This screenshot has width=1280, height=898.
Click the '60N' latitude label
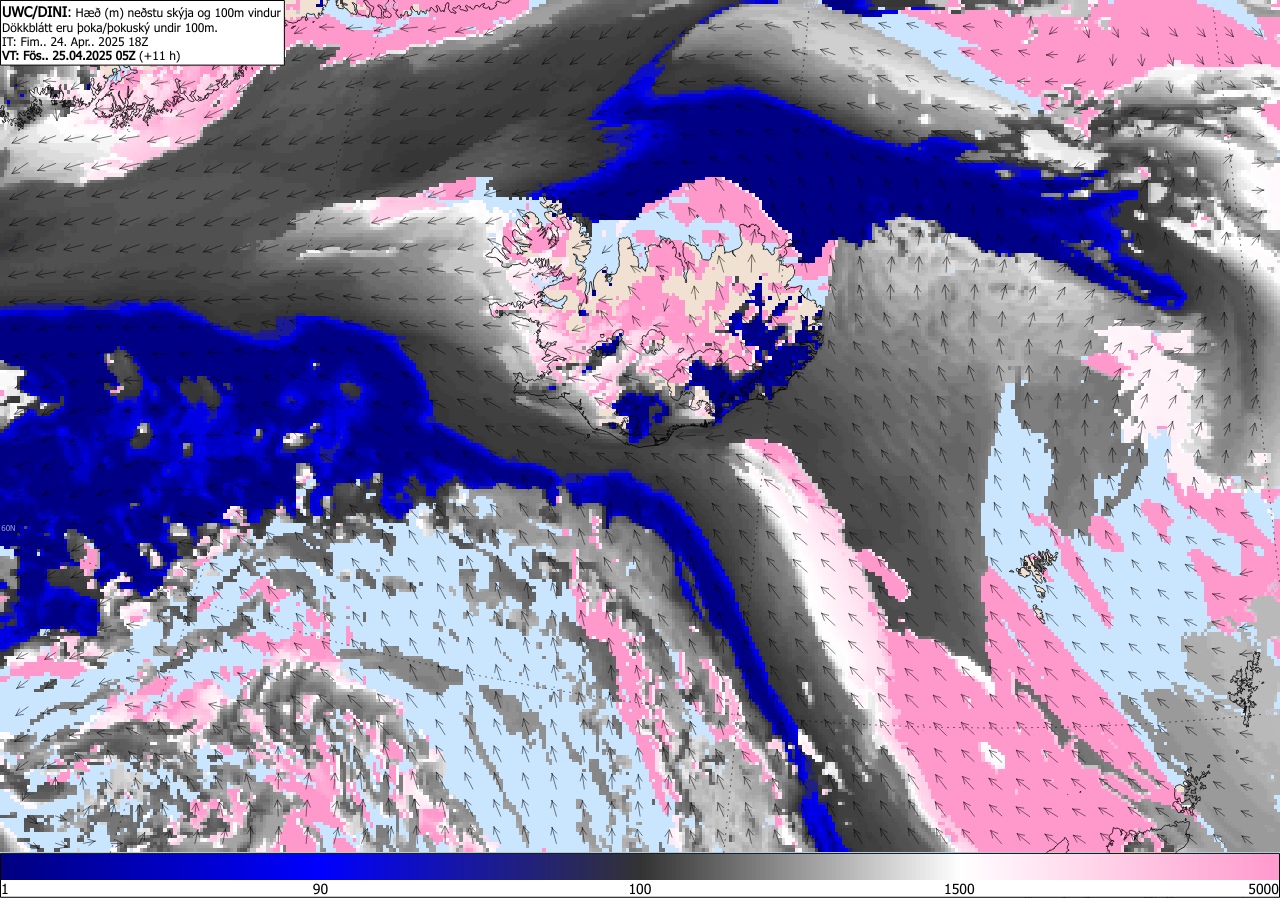8,528
